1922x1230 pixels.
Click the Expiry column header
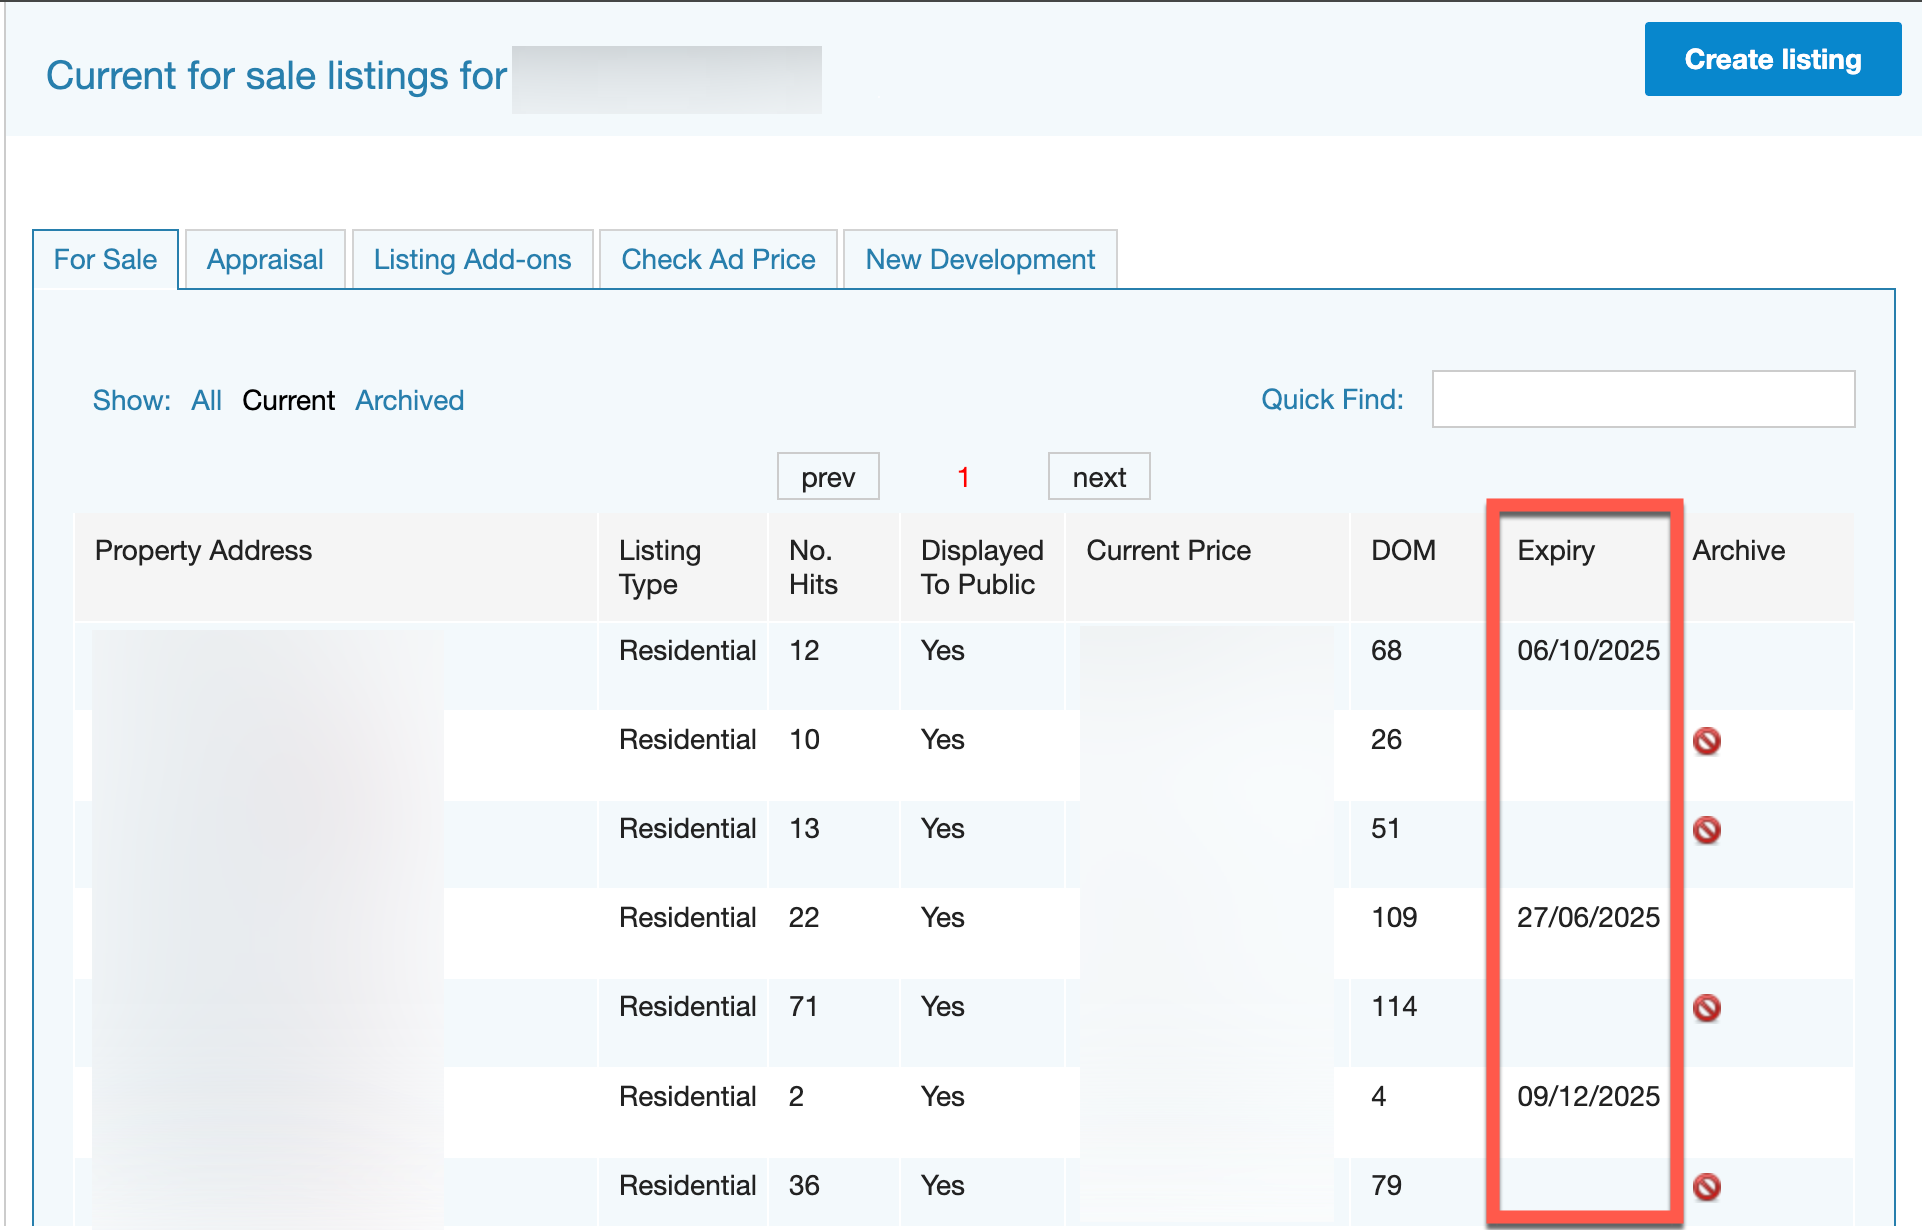(x=1556, y=550)
